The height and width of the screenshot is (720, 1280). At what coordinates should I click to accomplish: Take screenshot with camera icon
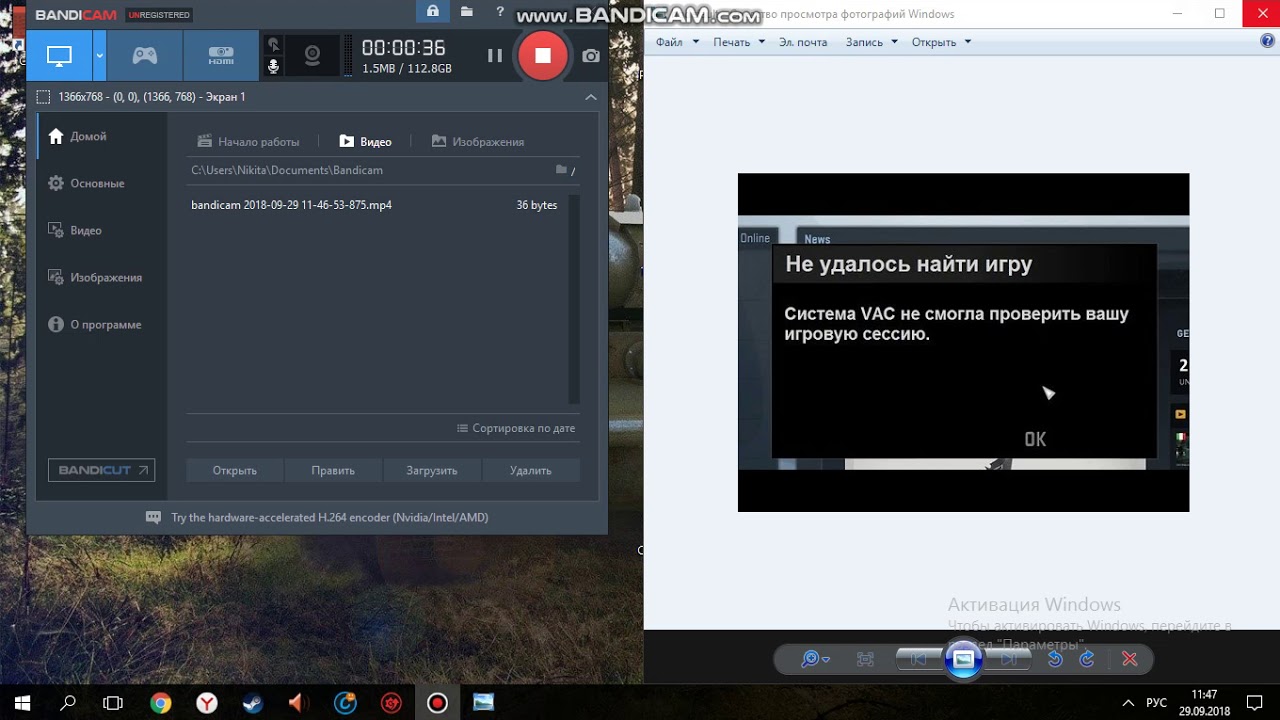click(x=591, y=56)
